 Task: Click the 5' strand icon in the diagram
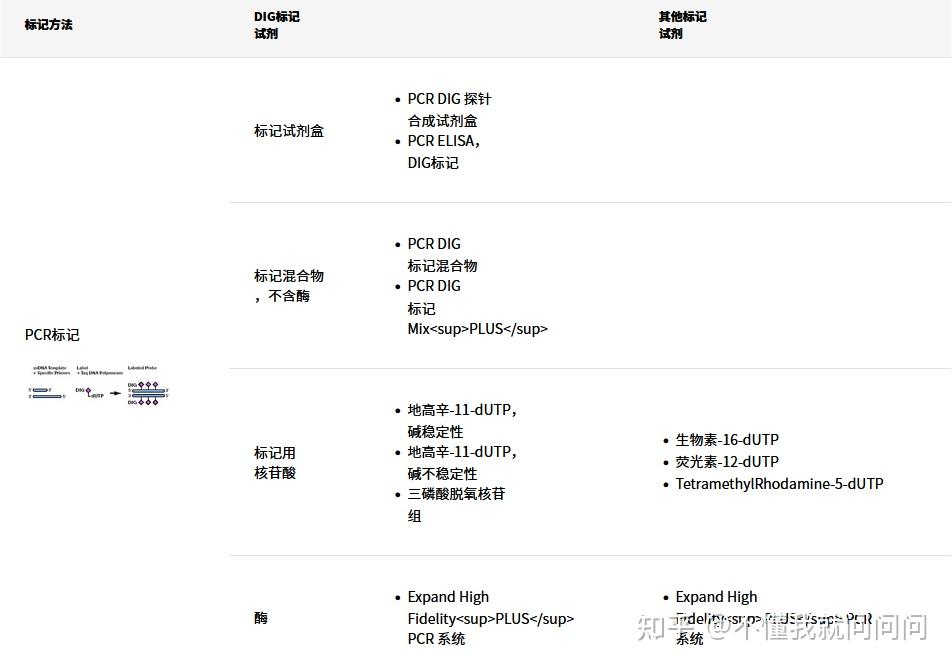(31, 390)
